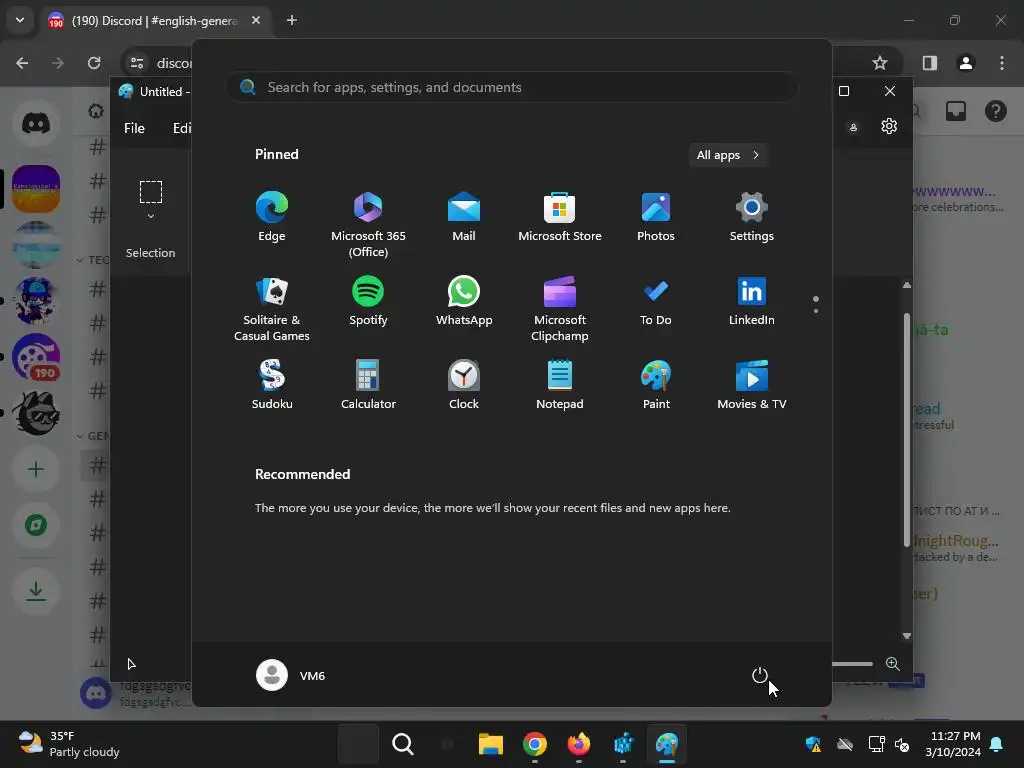Show All apps list
The height and width of the screenshot is (768, 1024).
click(x=728, y=155)
